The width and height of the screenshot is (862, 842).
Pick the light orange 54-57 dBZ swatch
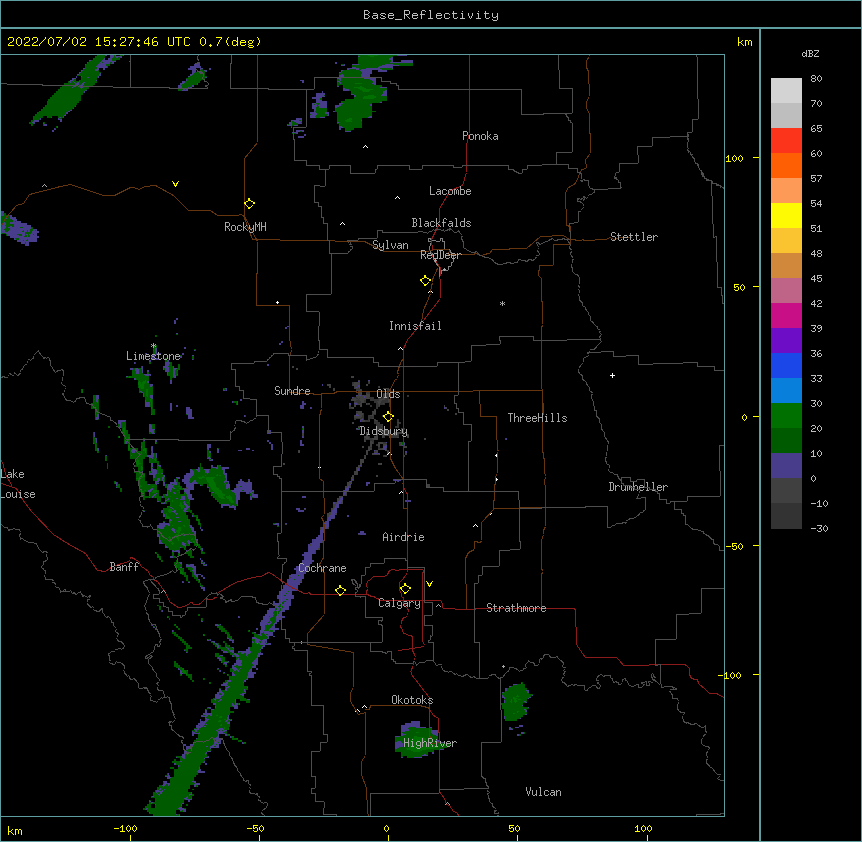coord(786,190)
